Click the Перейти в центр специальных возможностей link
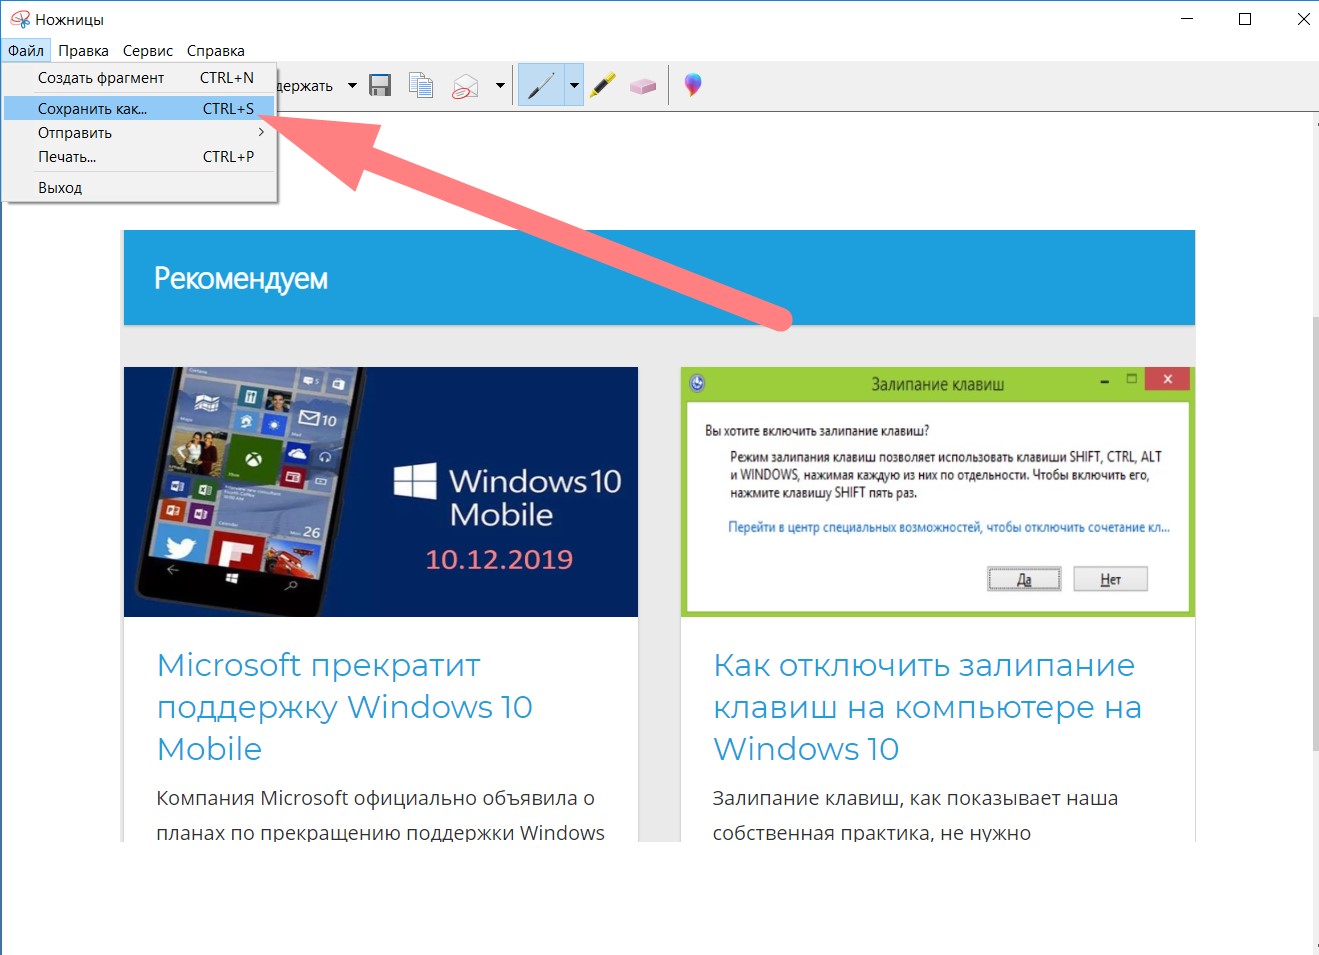Image resolution: width=1319 pixels, height=955 pixels. (x=948, y=527)
